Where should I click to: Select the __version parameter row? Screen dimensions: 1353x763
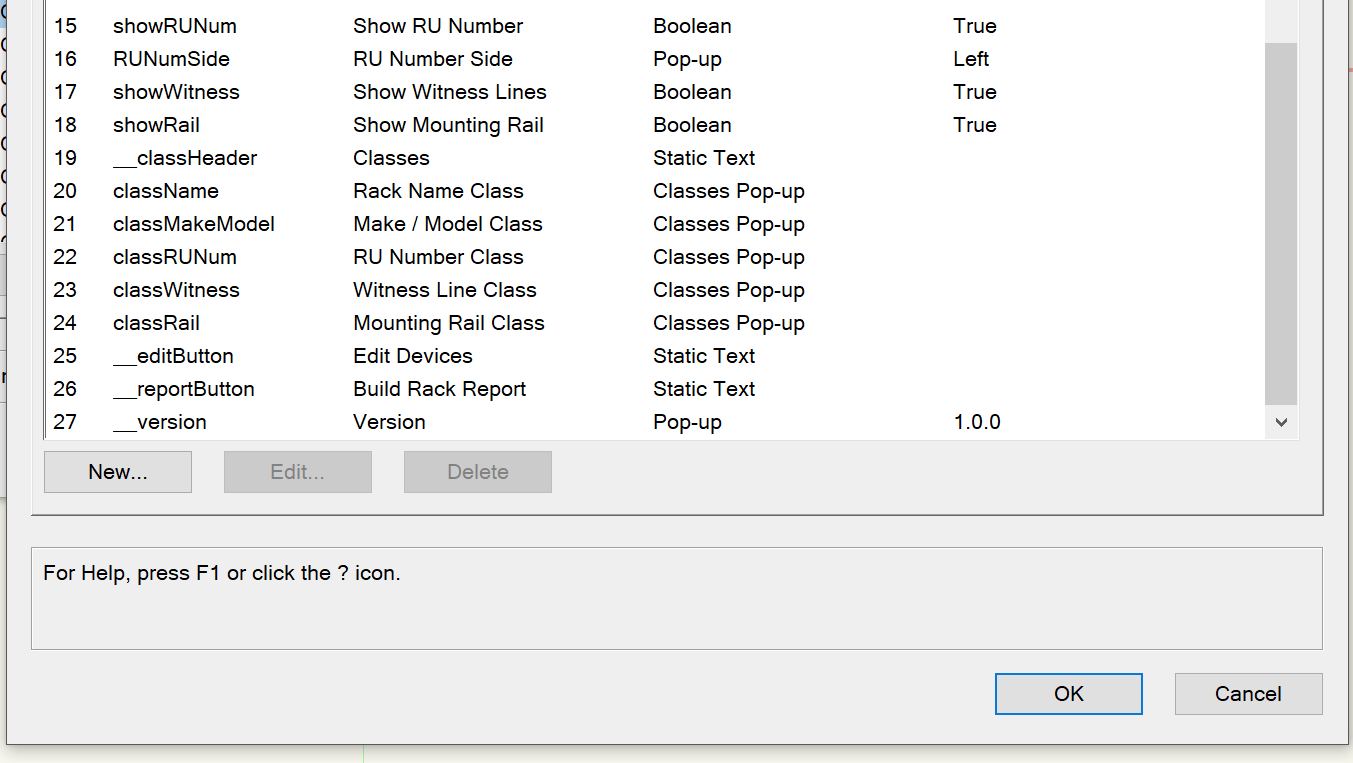pyautogui.click(x=160, y=422)
